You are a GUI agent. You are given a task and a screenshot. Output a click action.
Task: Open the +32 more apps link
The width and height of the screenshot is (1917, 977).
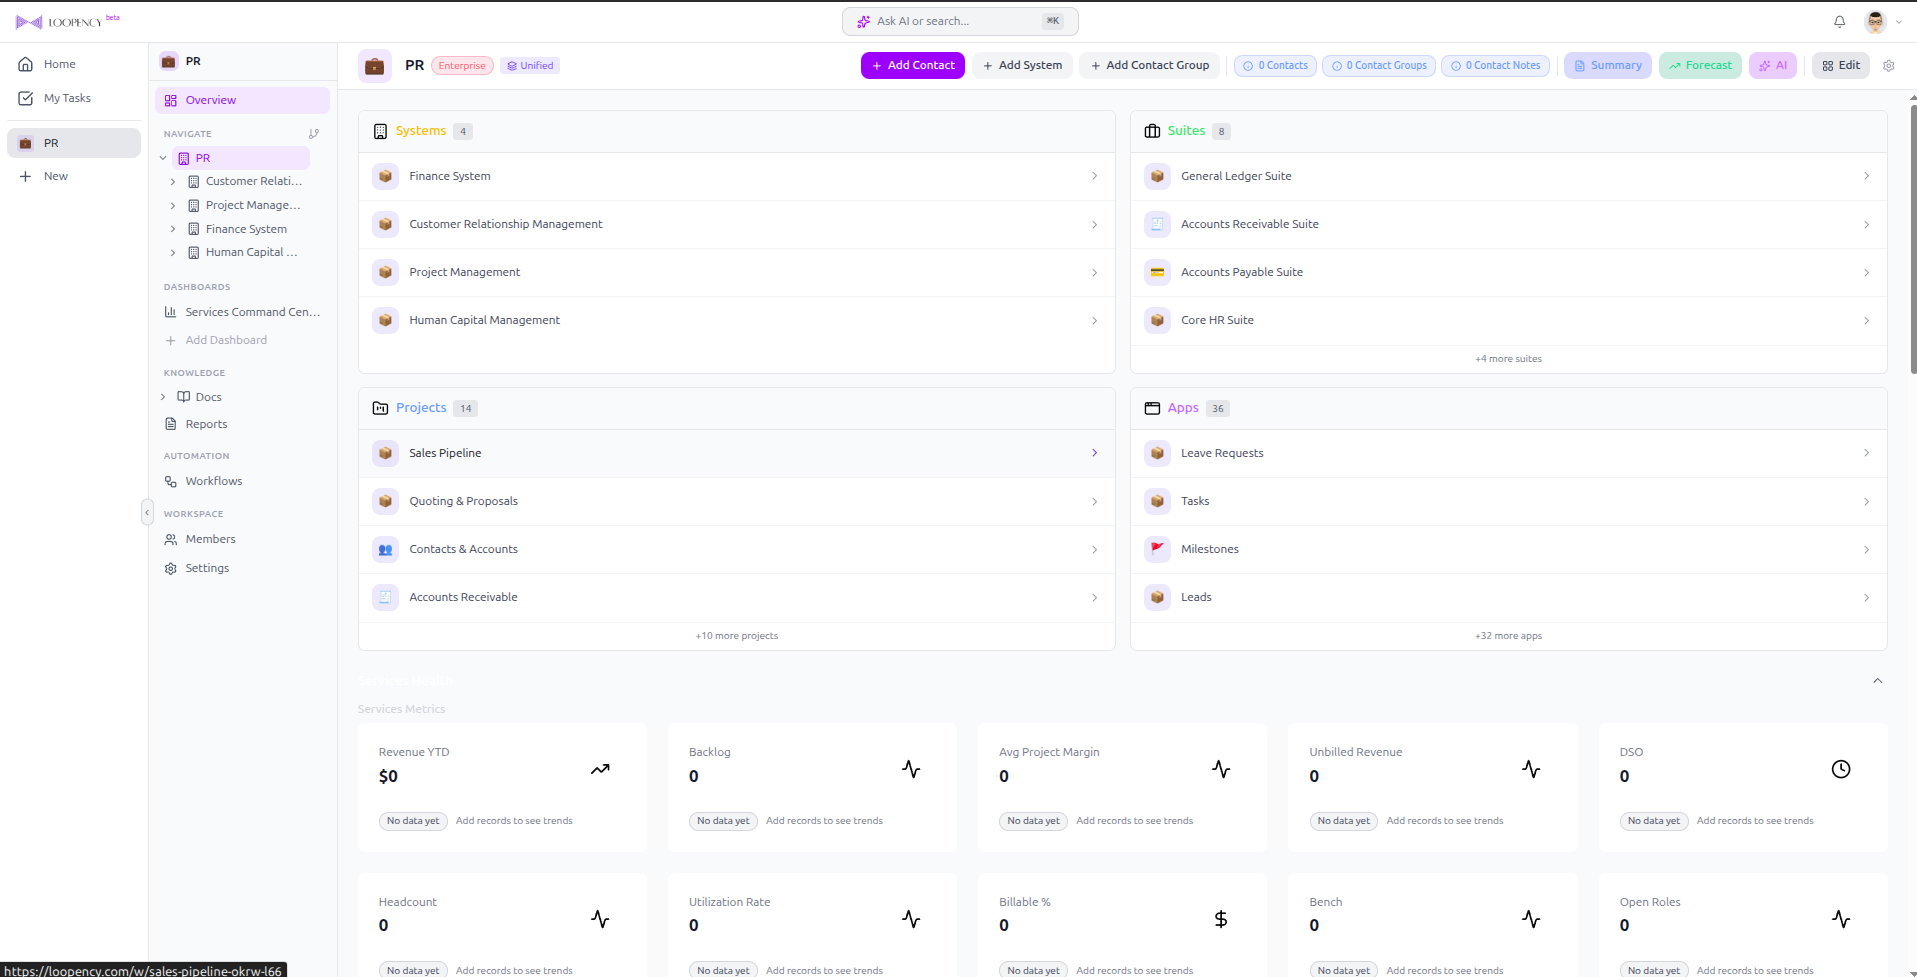pos(1507,635)
